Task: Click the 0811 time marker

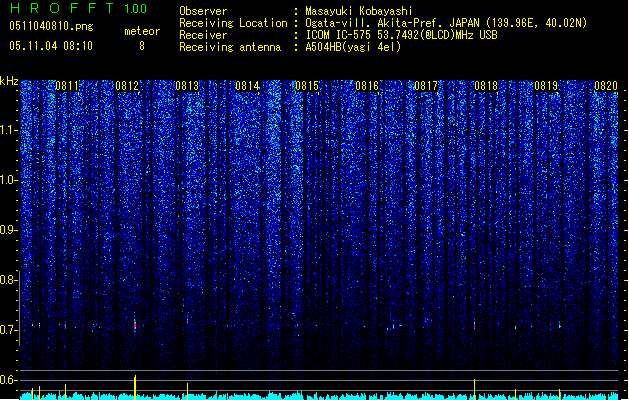Action: coord(67,85)
